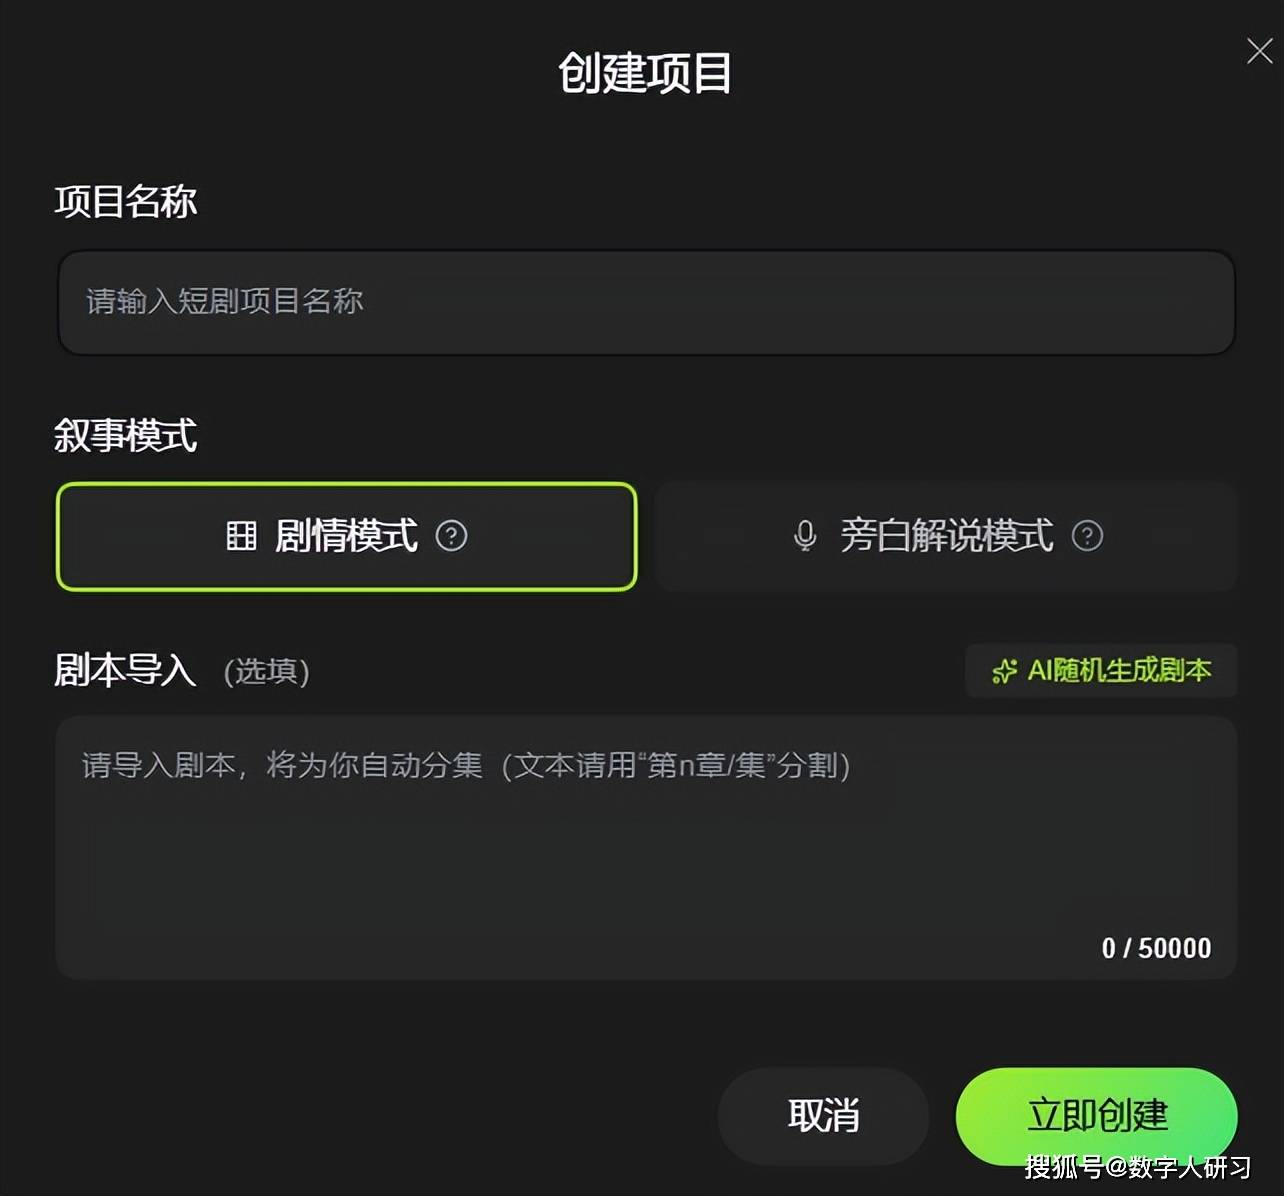Click the green 立即创建 button
The width and height of the screenshot is (1284, 1196).
pyautogui.click(x=1097, y=1116)
